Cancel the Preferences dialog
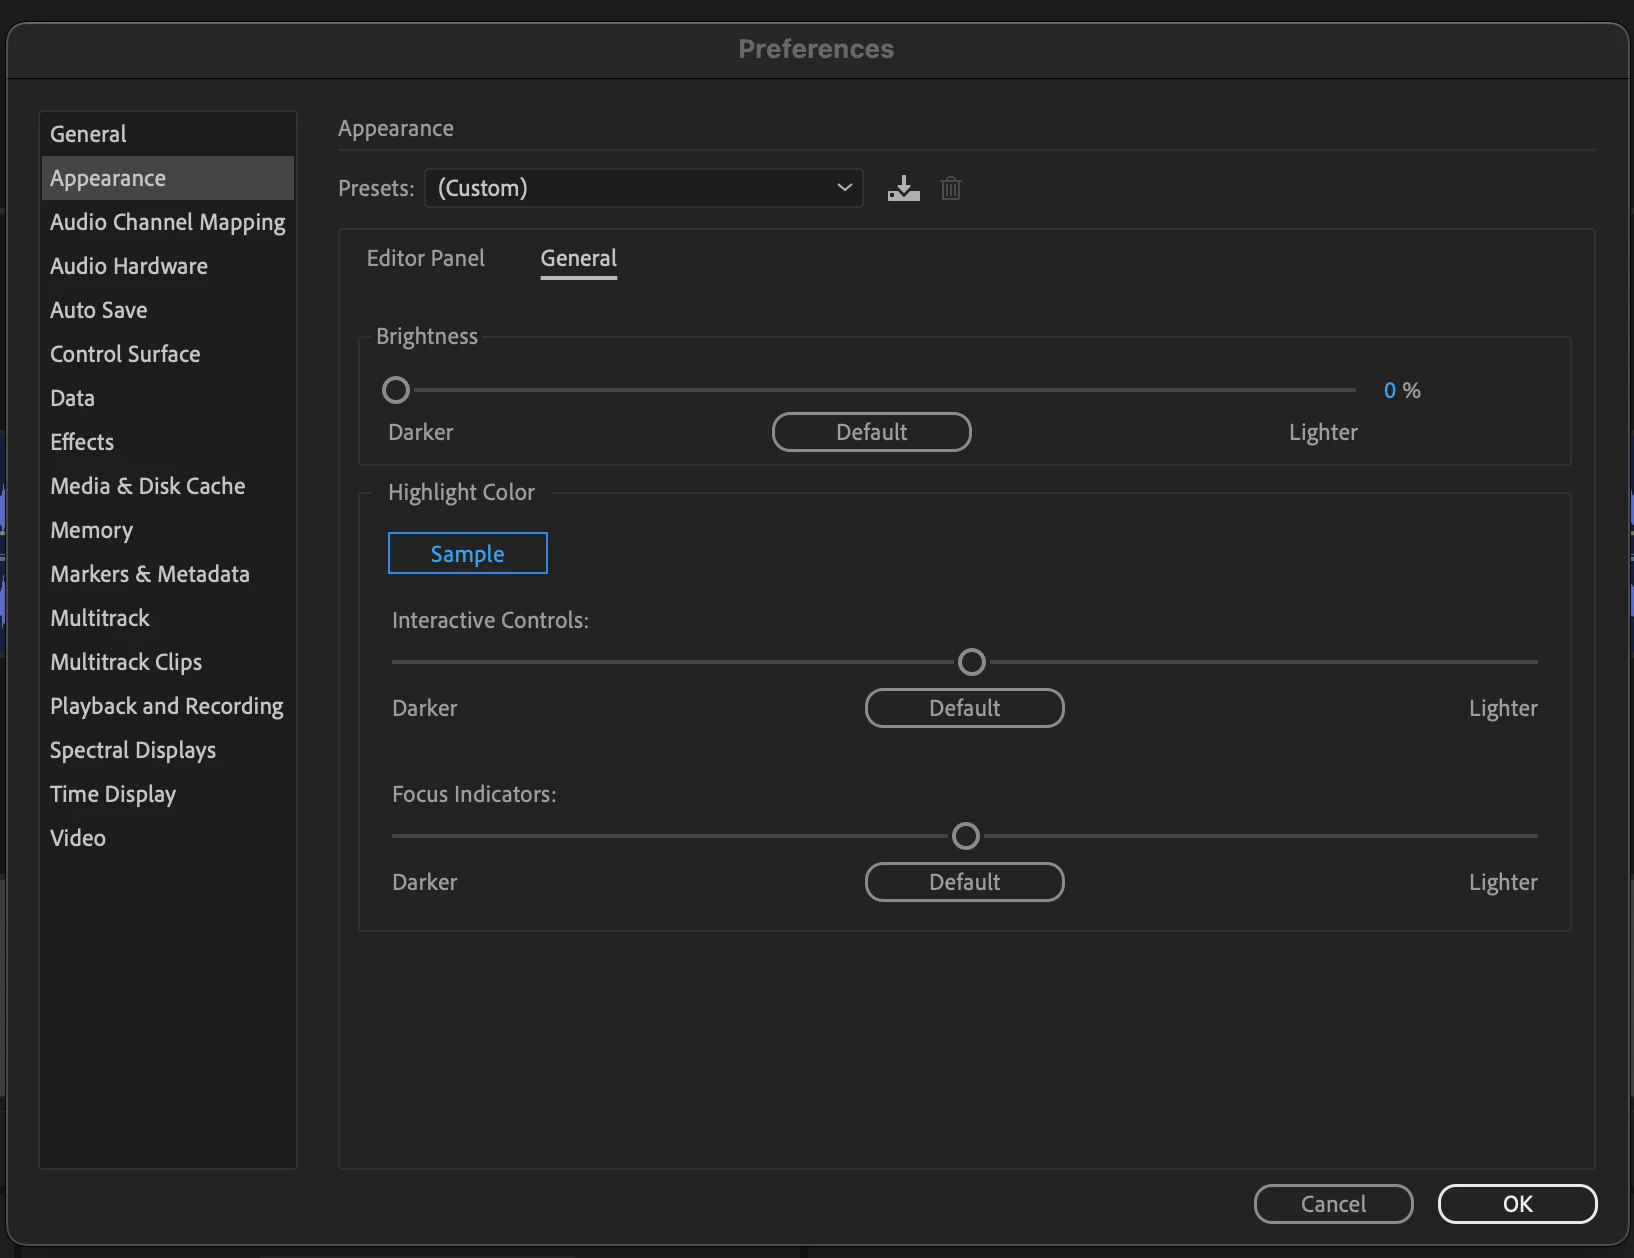This screenshot has height=1258, width=1634. point(1333,1204)
